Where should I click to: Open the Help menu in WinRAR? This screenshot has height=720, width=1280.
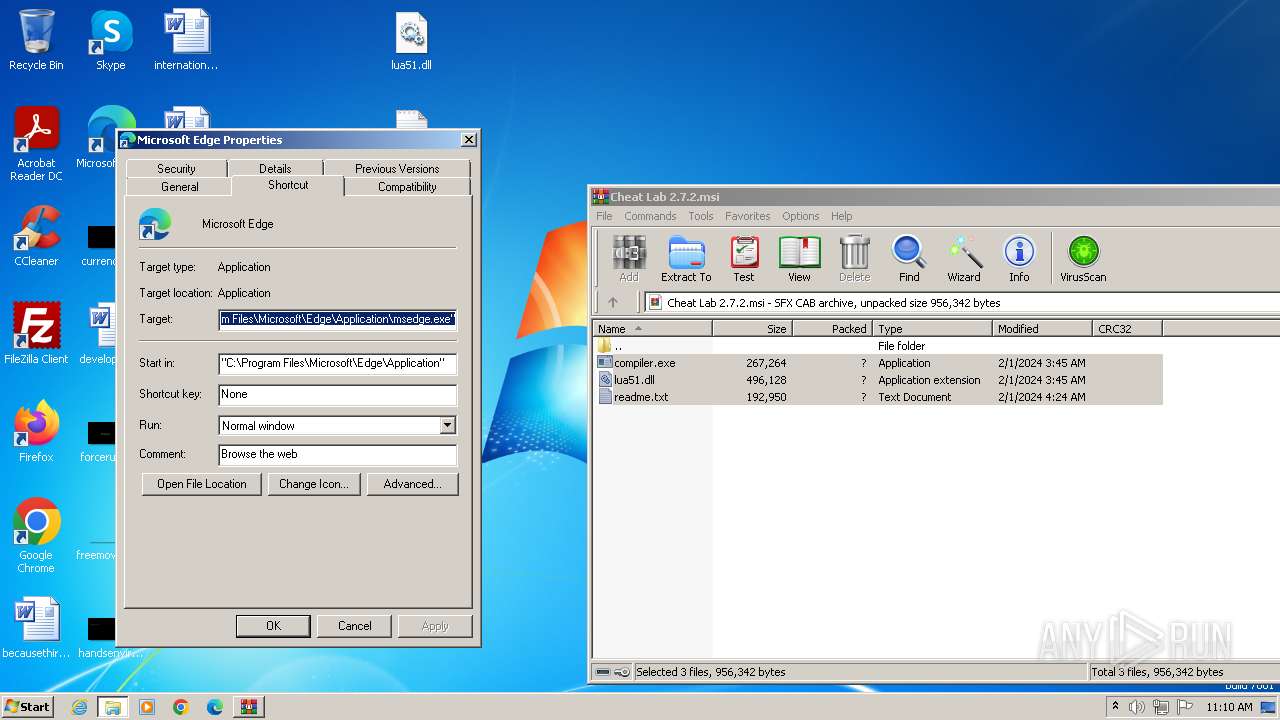(x=842, y=216)
